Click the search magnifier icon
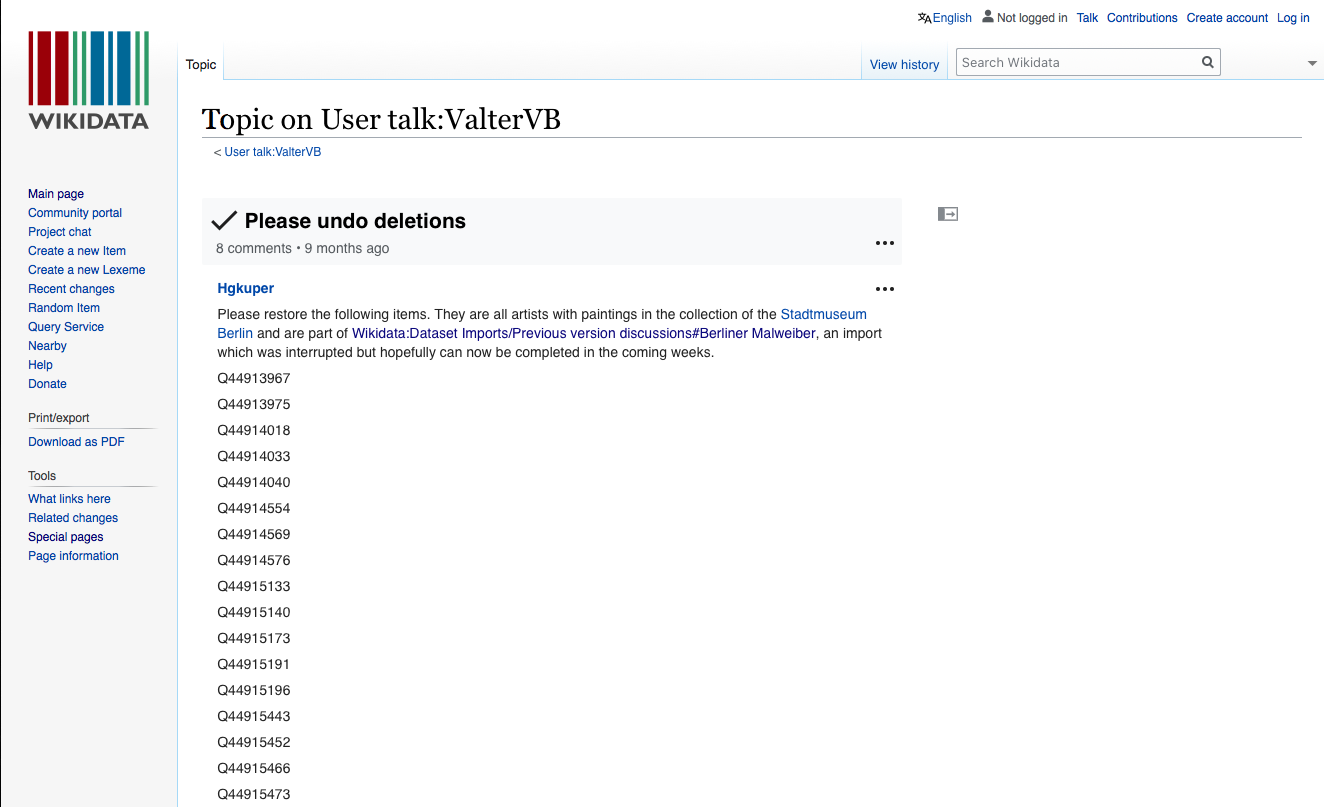The height and width of the screenshot is (807, 1324). tap(1208, 62)
